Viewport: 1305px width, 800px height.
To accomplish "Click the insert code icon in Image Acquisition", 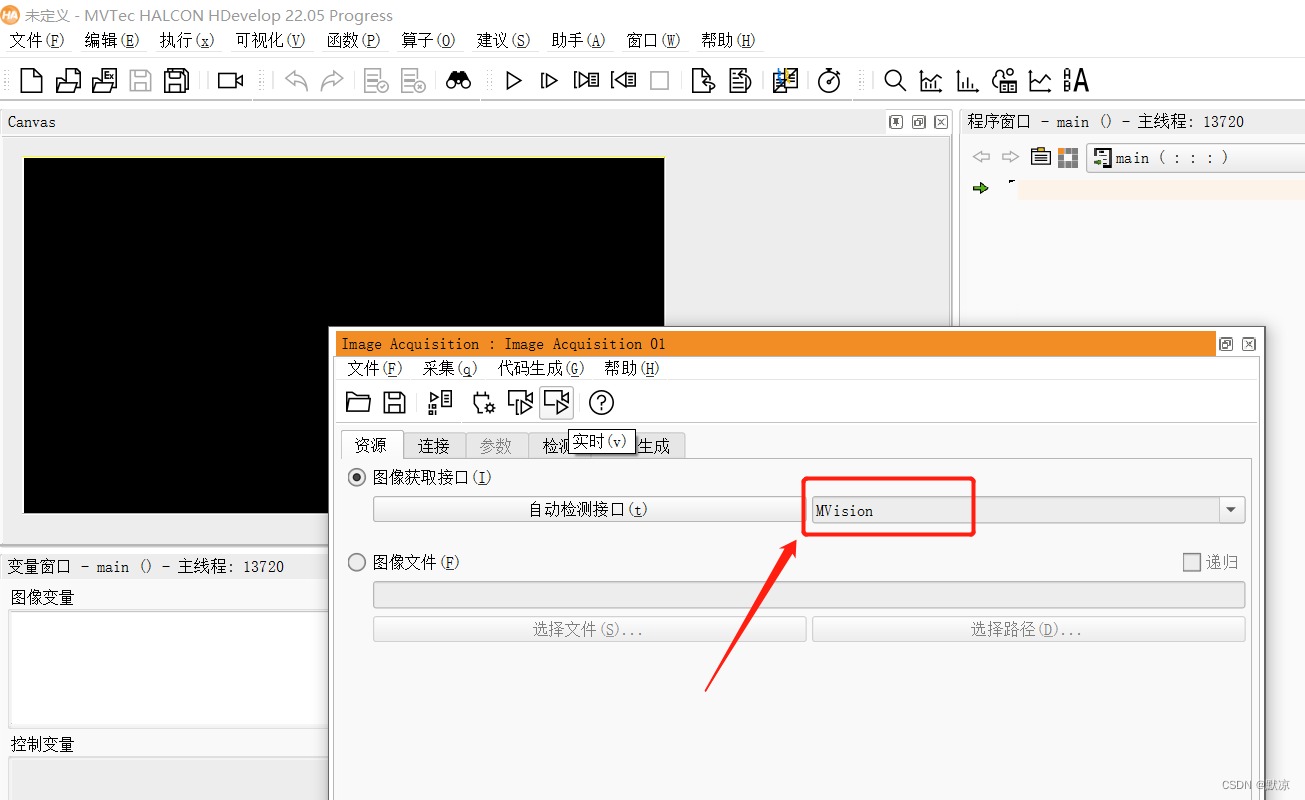I will [440, 402].
